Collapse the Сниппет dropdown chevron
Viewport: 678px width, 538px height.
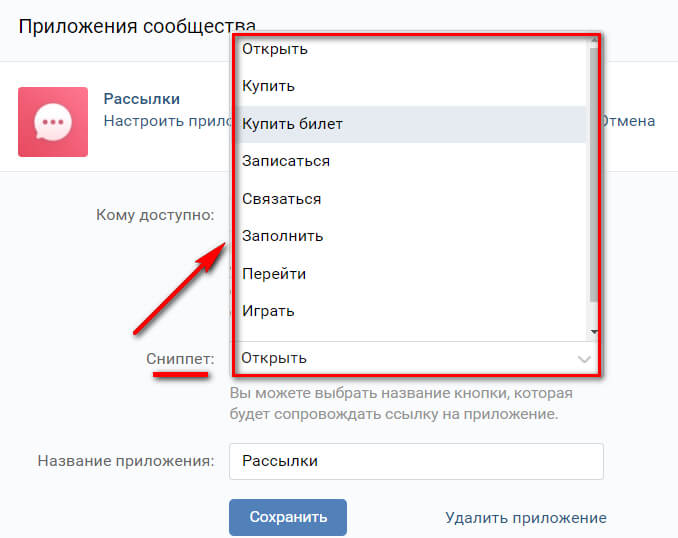click(x=585, y=358)
